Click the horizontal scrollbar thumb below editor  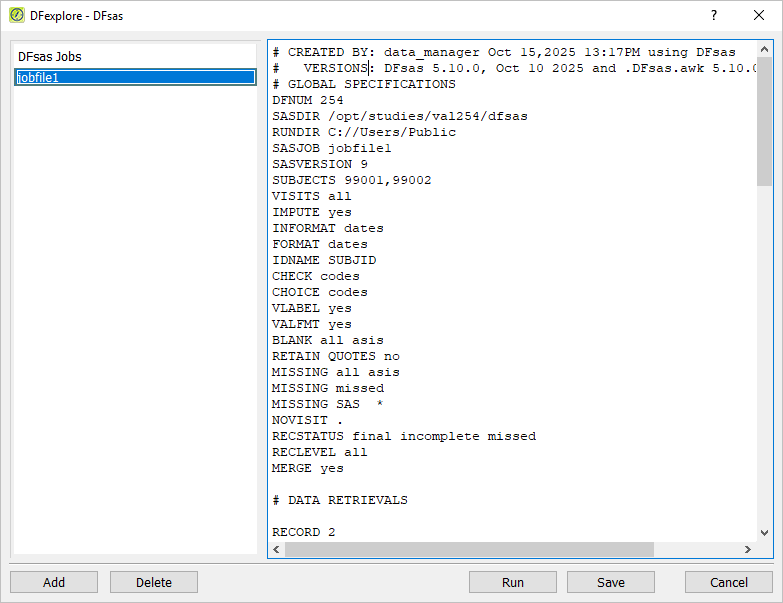click(469, 549)
